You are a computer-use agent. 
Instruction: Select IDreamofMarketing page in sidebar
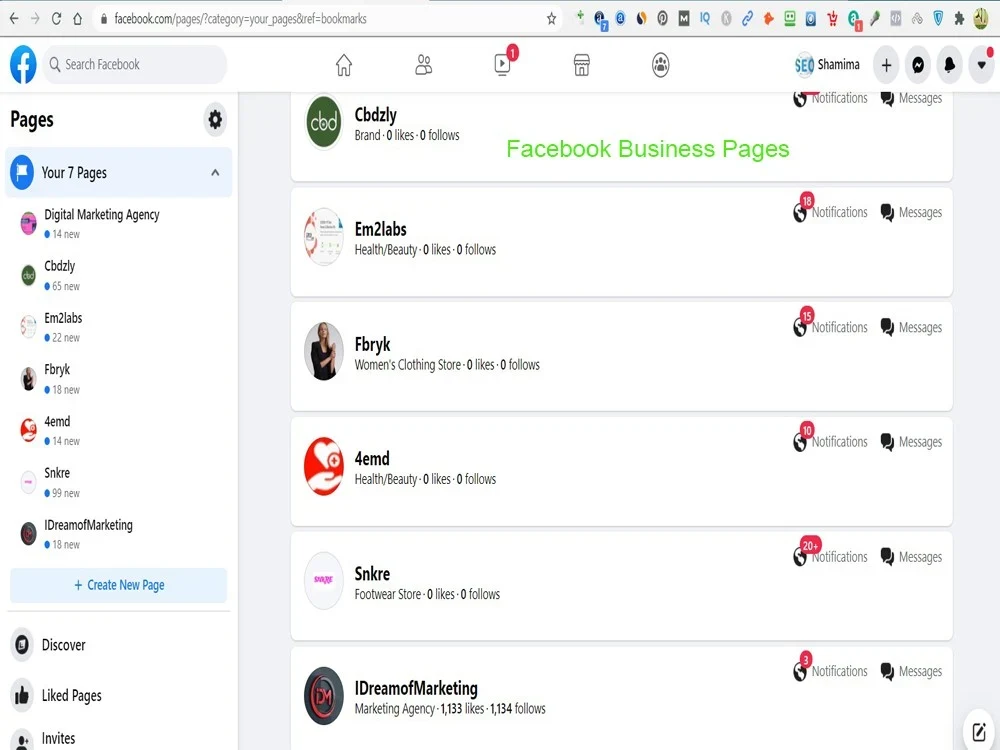(x=119, y=534)
